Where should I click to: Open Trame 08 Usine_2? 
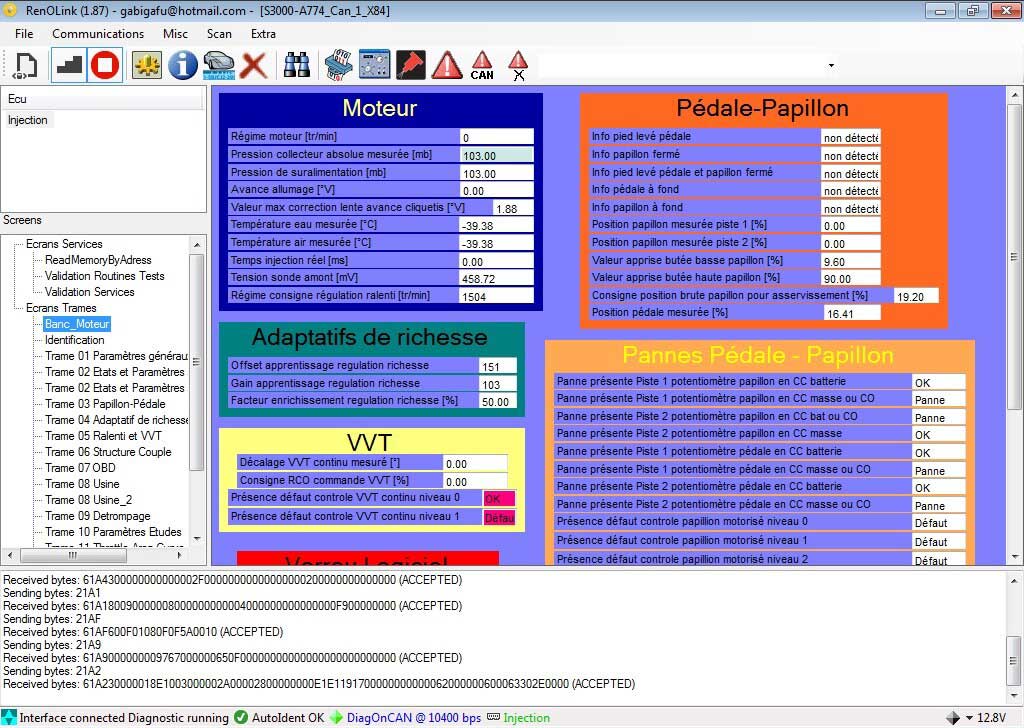click(89, 499)
